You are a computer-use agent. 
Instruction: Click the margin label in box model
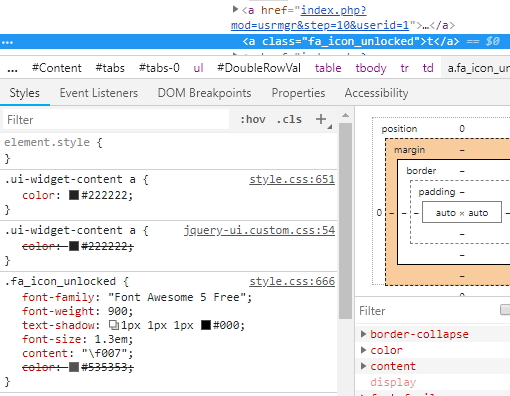point(409,150)
